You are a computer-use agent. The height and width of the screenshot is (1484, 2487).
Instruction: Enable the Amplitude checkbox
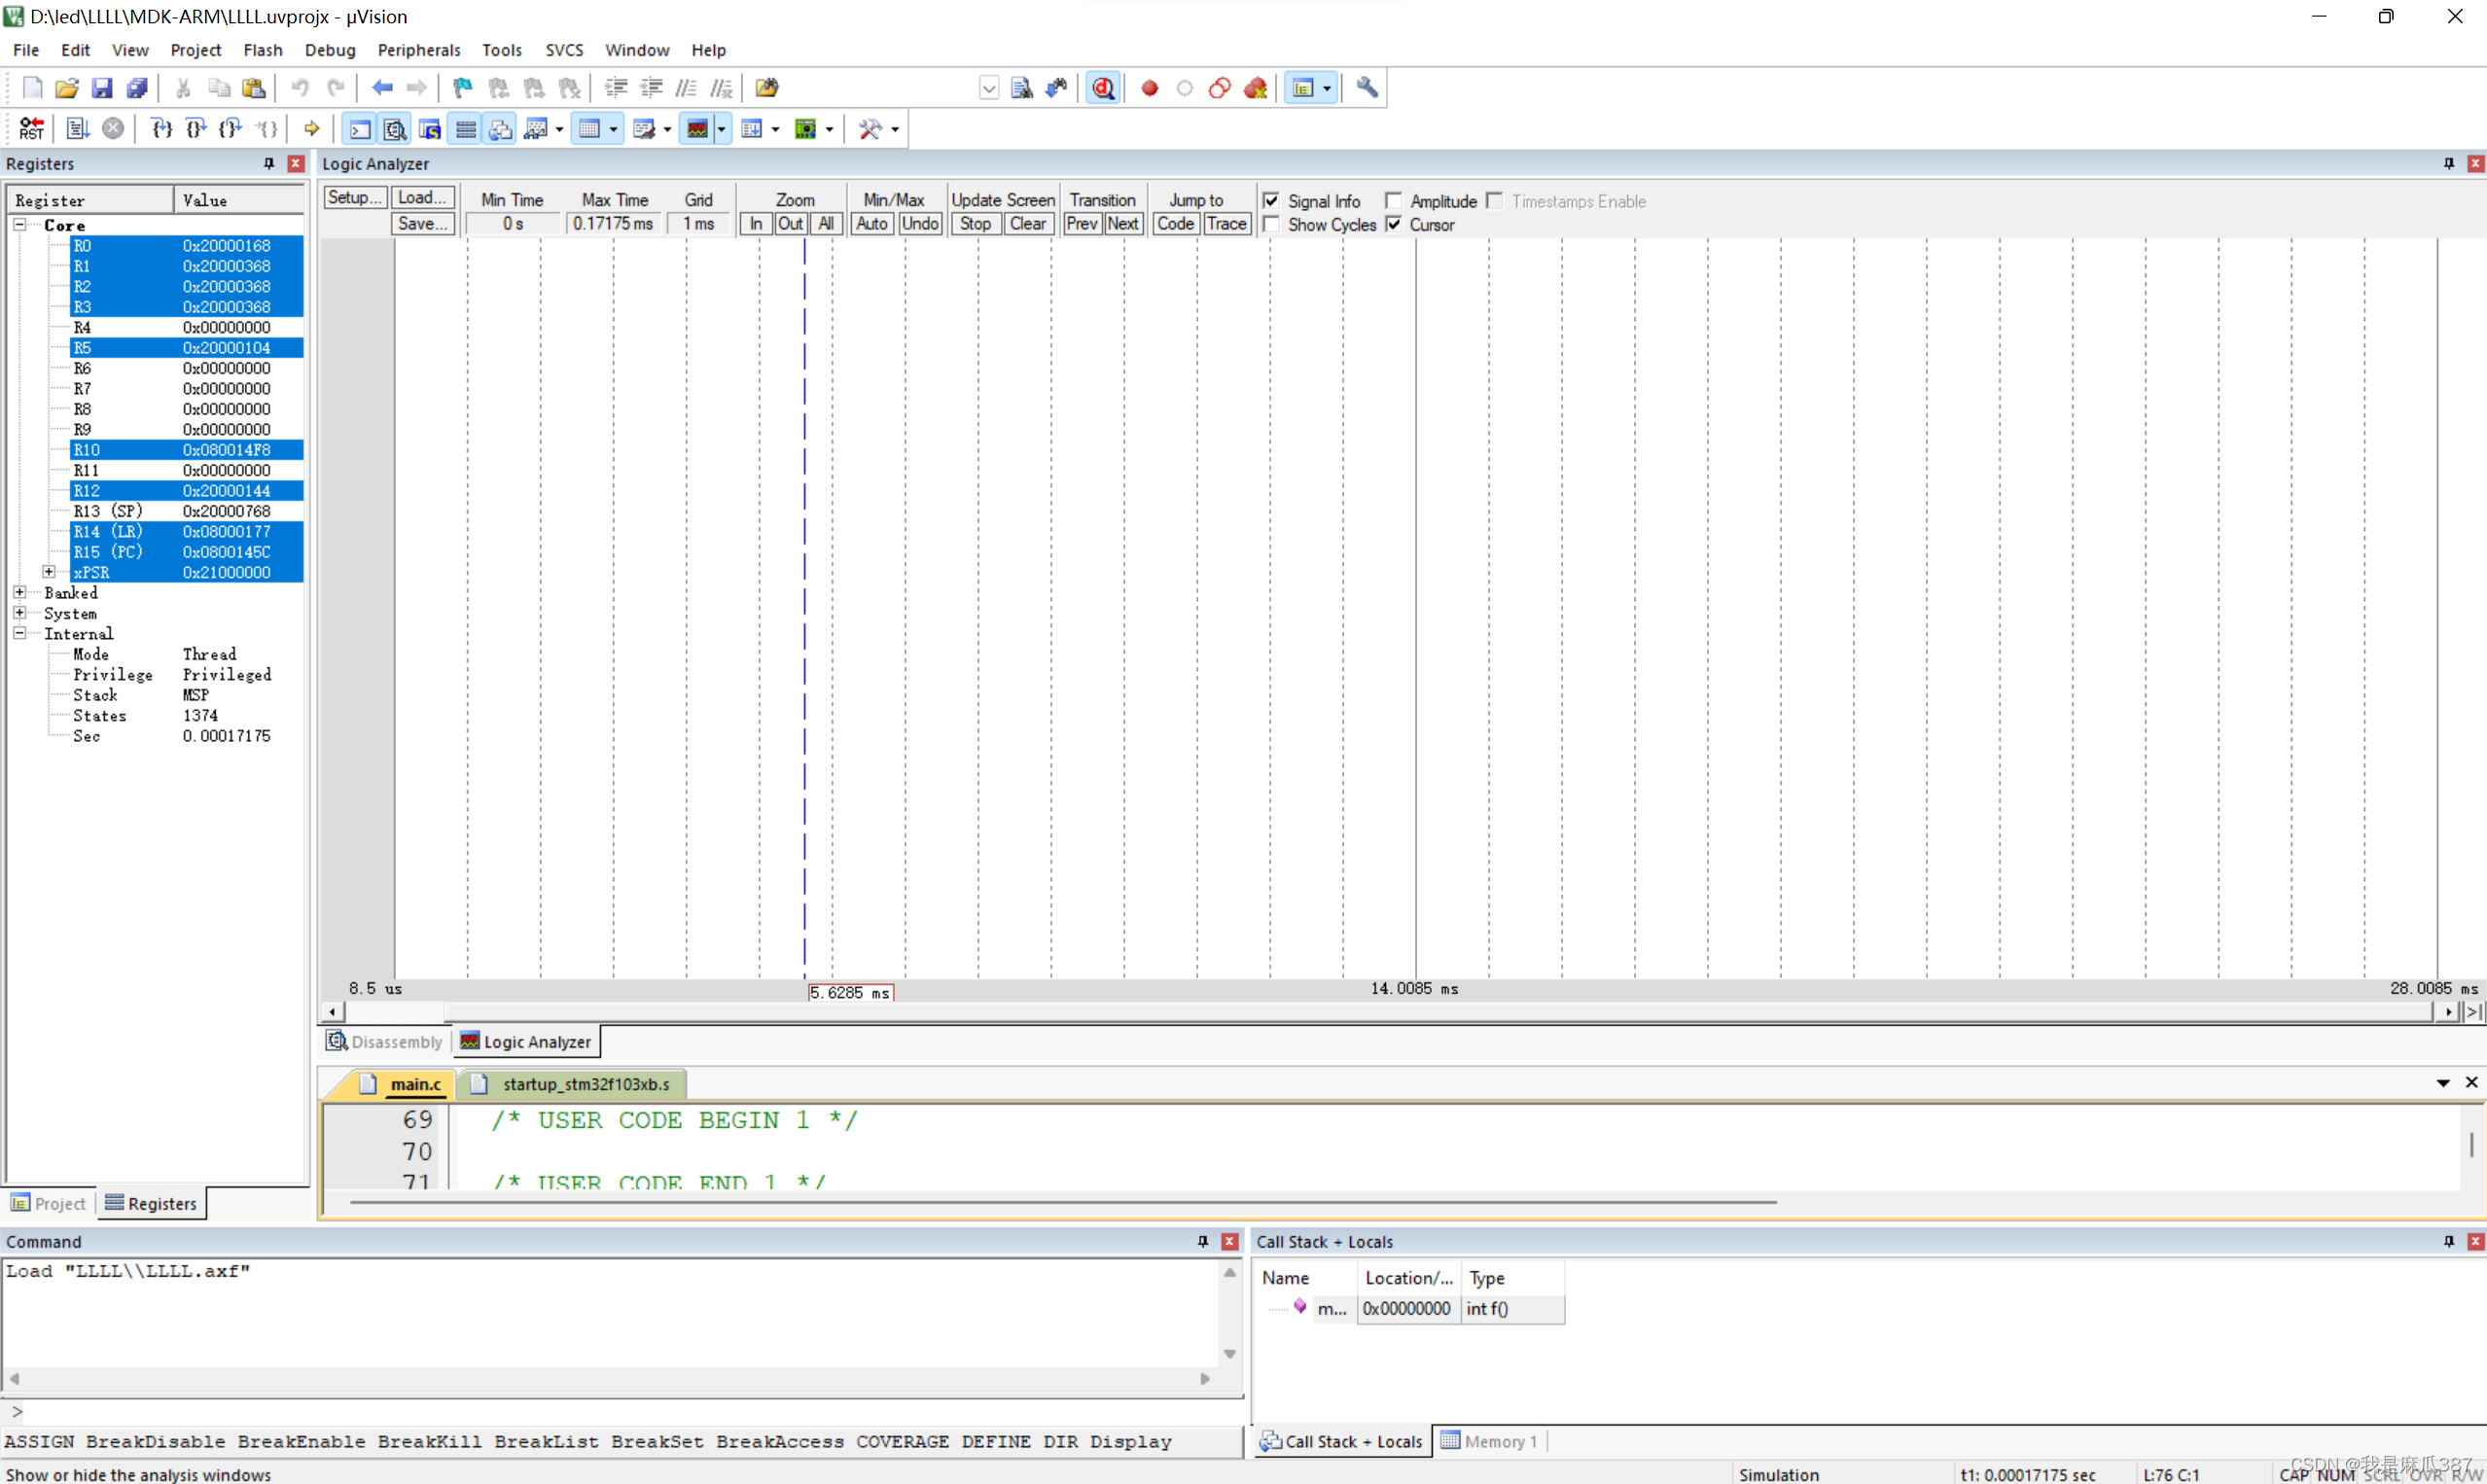point(1393,201)
